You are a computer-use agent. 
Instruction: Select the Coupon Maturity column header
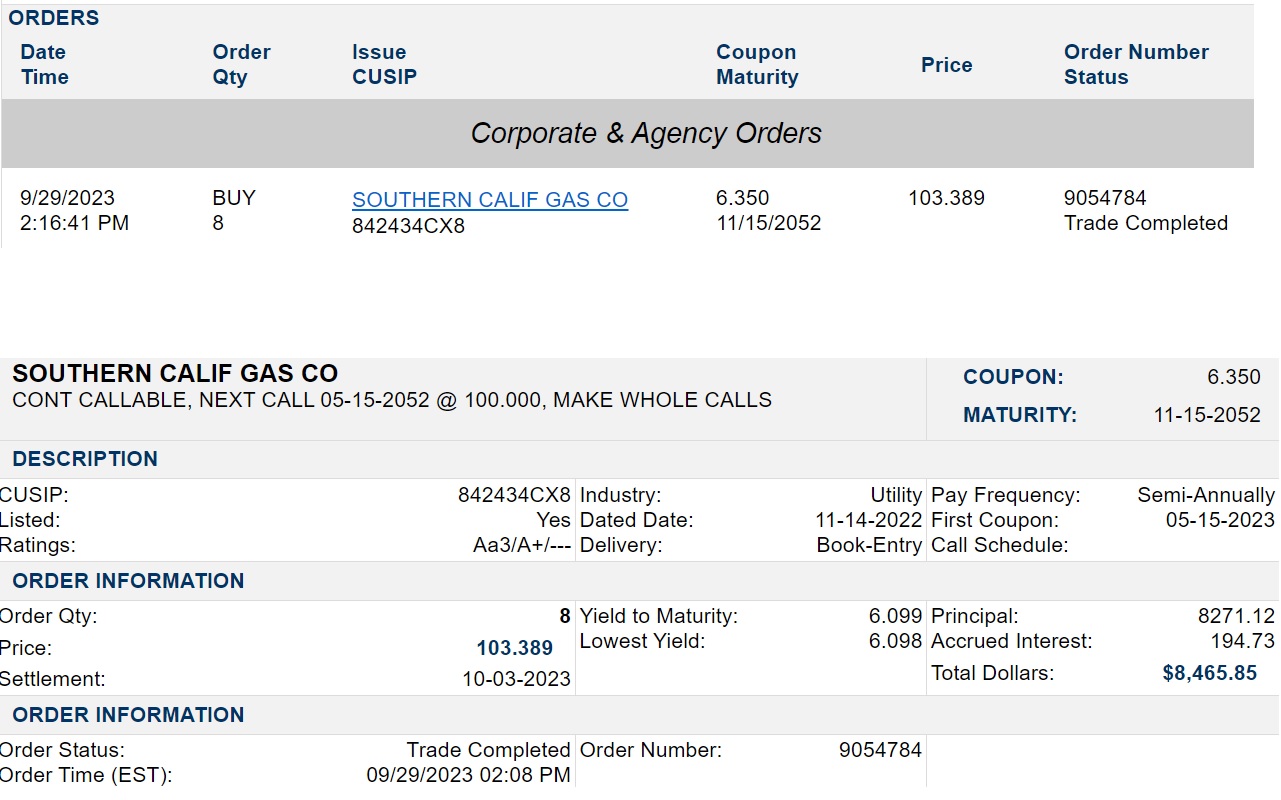[757, 65]
